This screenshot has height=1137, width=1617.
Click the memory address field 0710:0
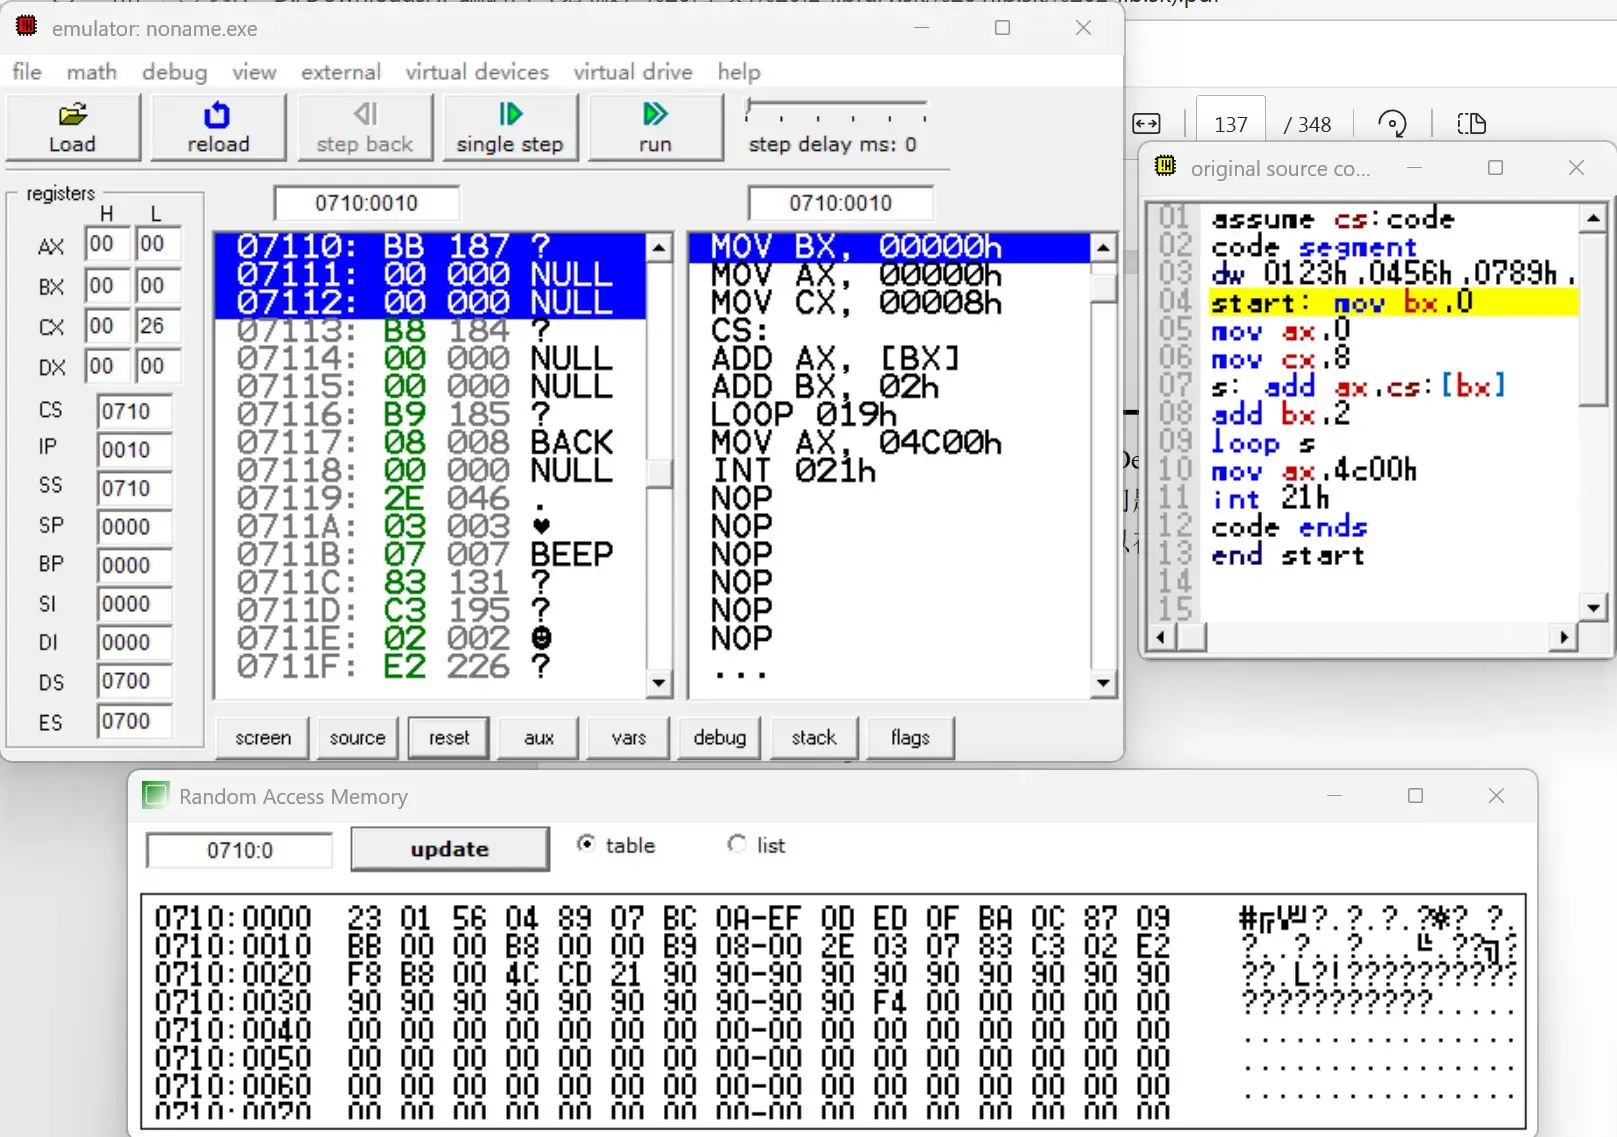240,850
